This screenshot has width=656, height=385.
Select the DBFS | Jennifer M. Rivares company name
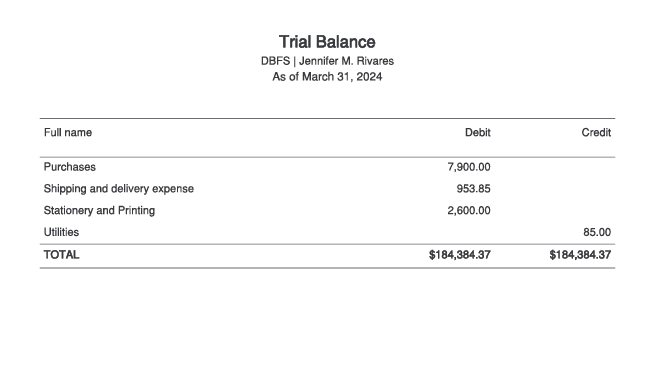click(327, 61)
